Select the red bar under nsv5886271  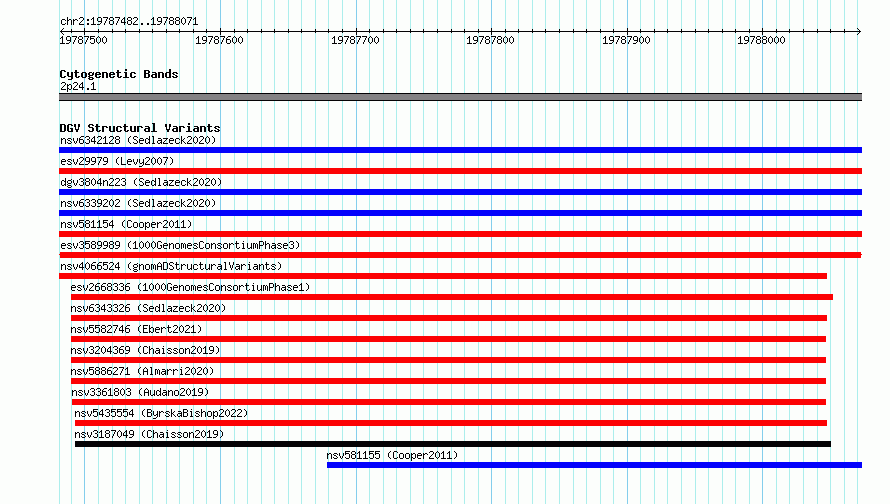click(448, 381)
